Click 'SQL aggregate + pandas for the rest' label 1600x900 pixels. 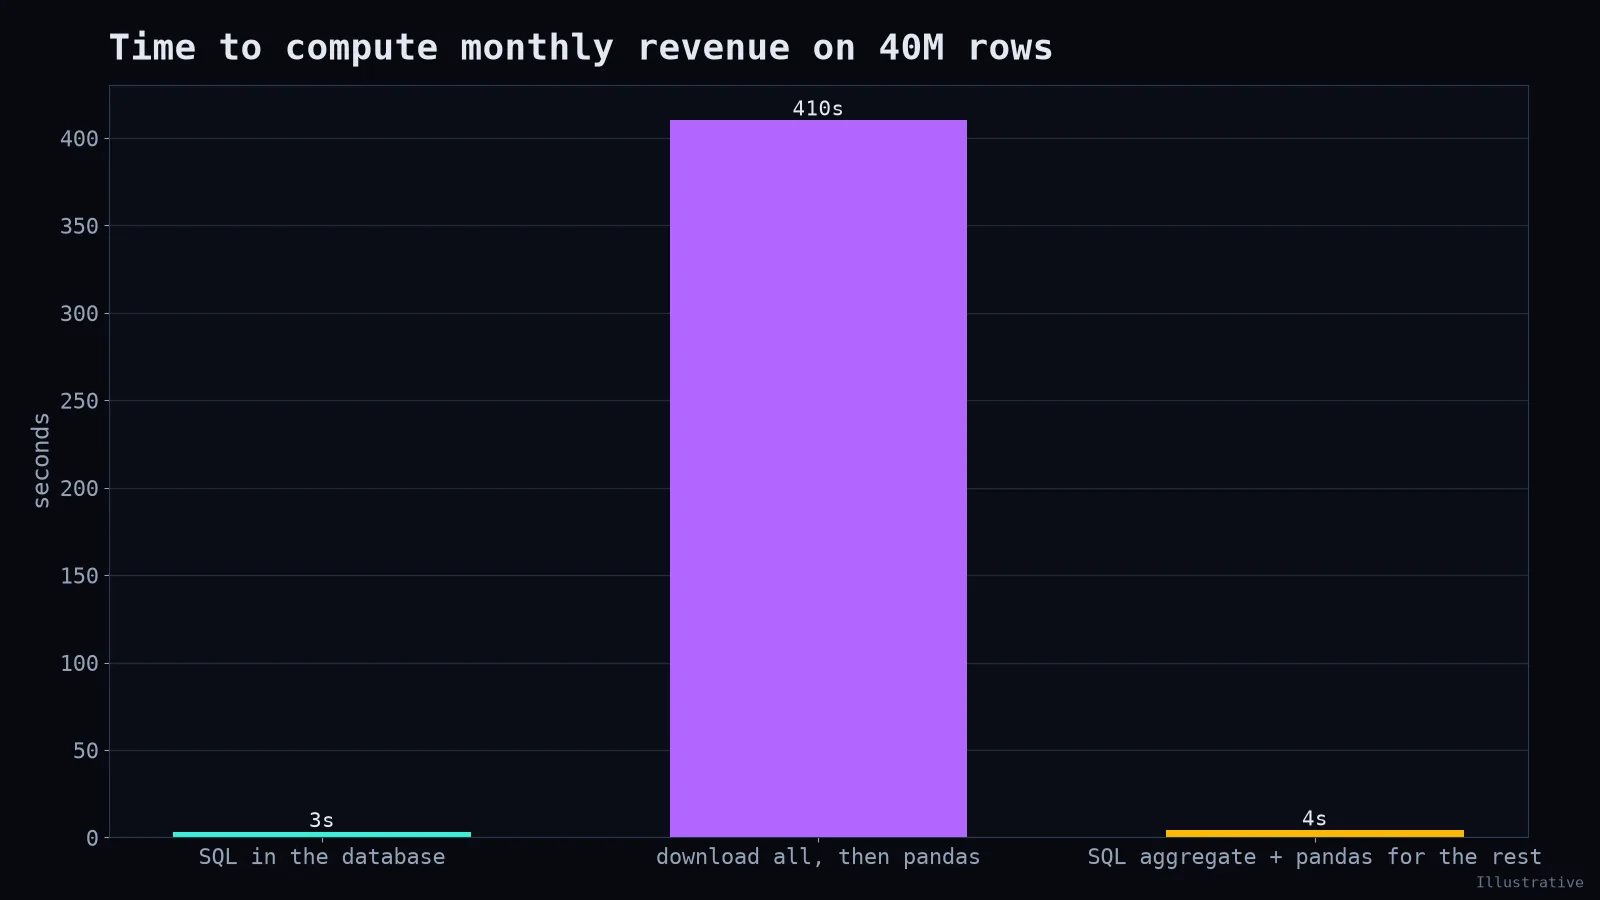1315,857
